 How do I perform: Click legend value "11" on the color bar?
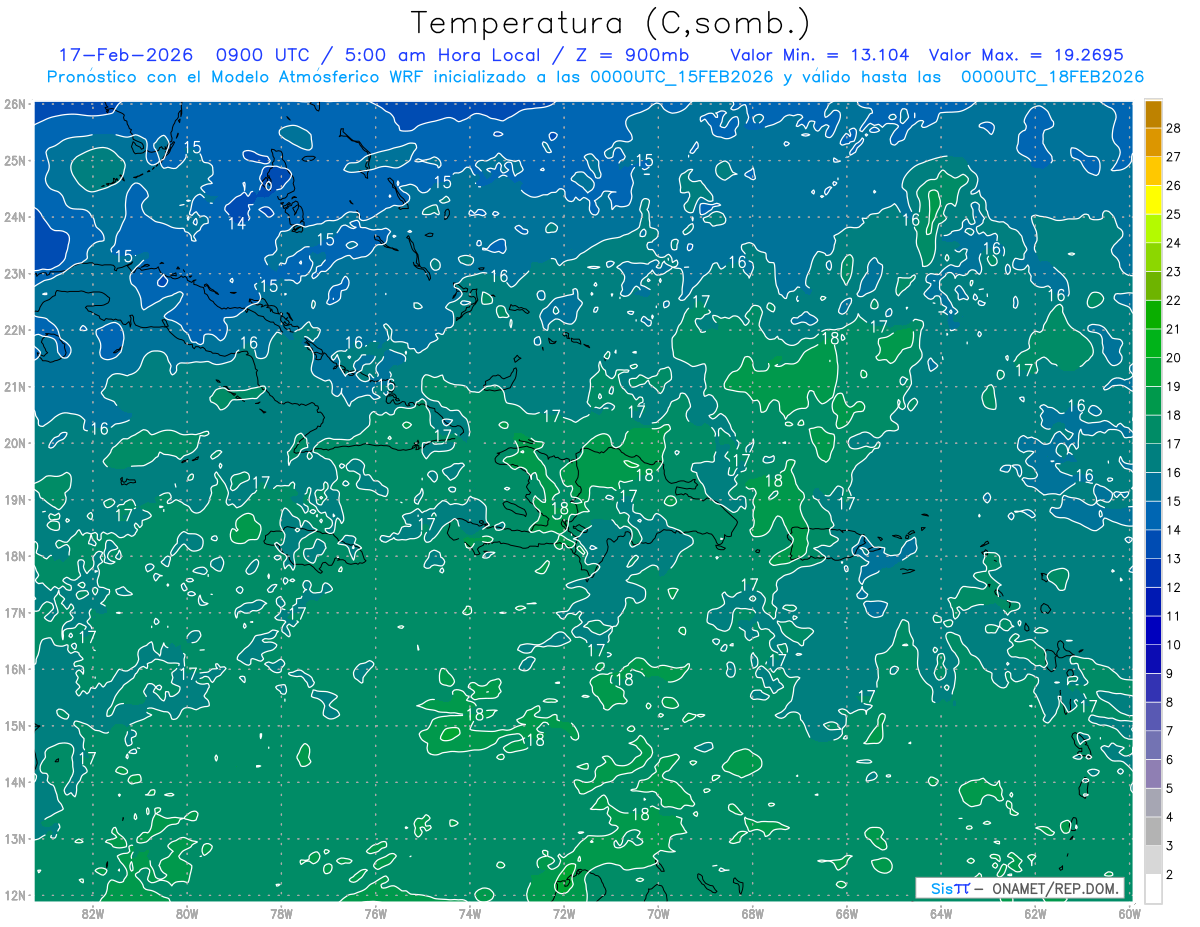point(1173,616)
